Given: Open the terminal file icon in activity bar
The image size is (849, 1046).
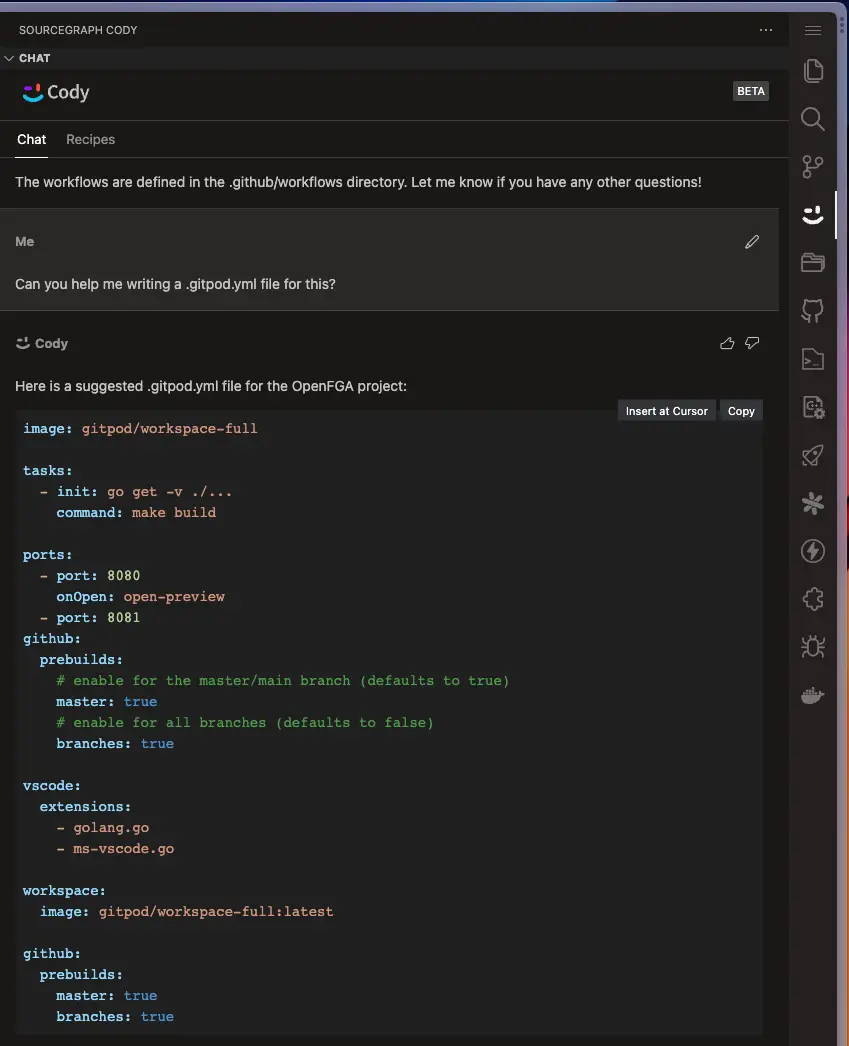Looking at the screenshot, I should click(813, 359).
